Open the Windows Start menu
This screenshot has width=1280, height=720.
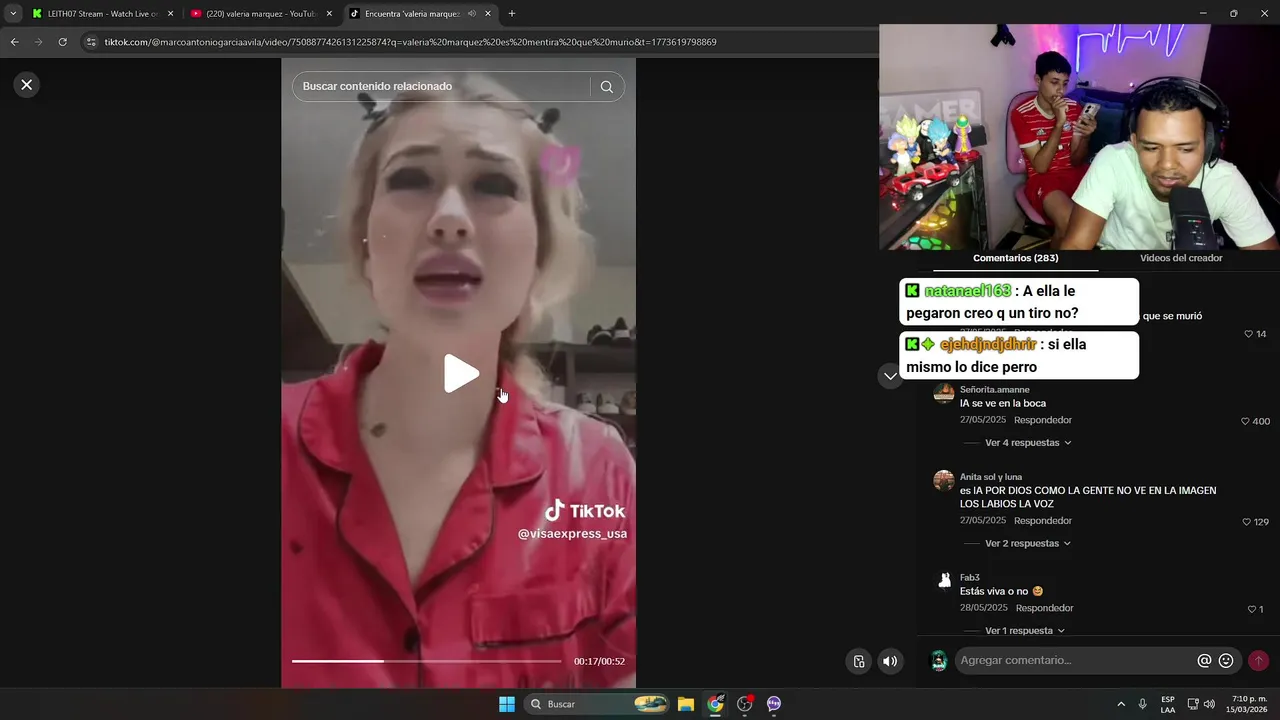[507, 704]
